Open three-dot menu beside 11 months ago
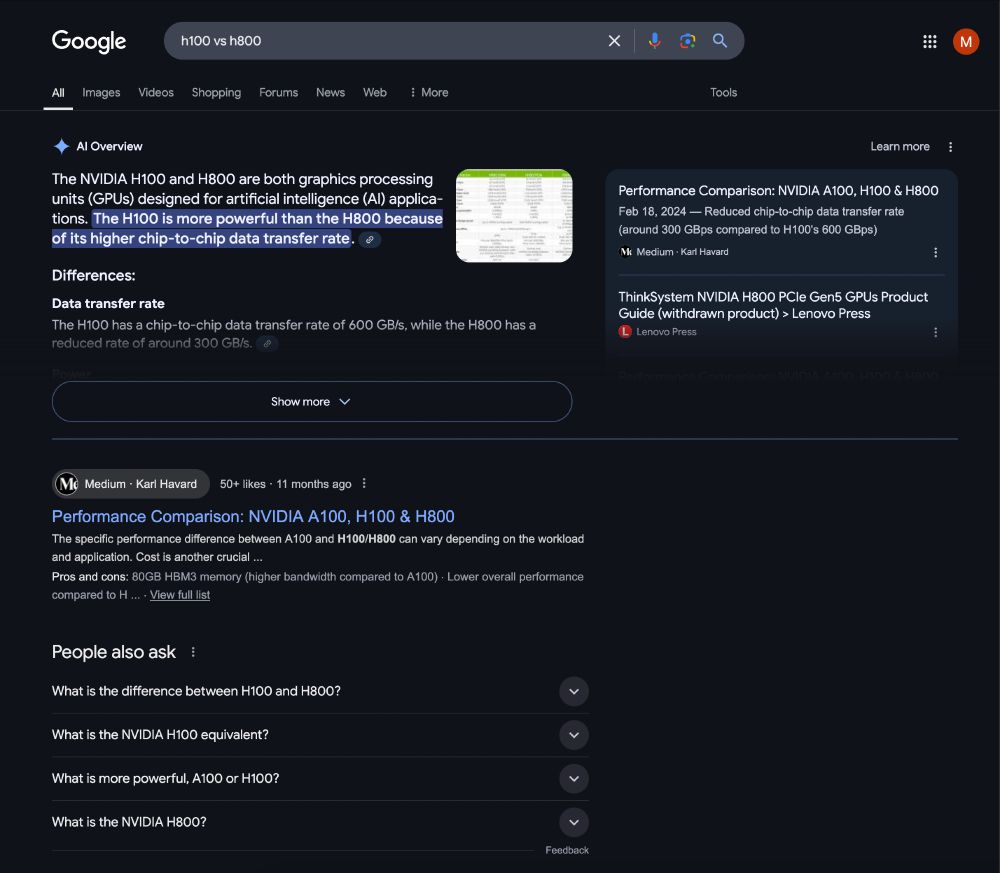This screenshot has height=873, width=1000. tap(364, 483)
